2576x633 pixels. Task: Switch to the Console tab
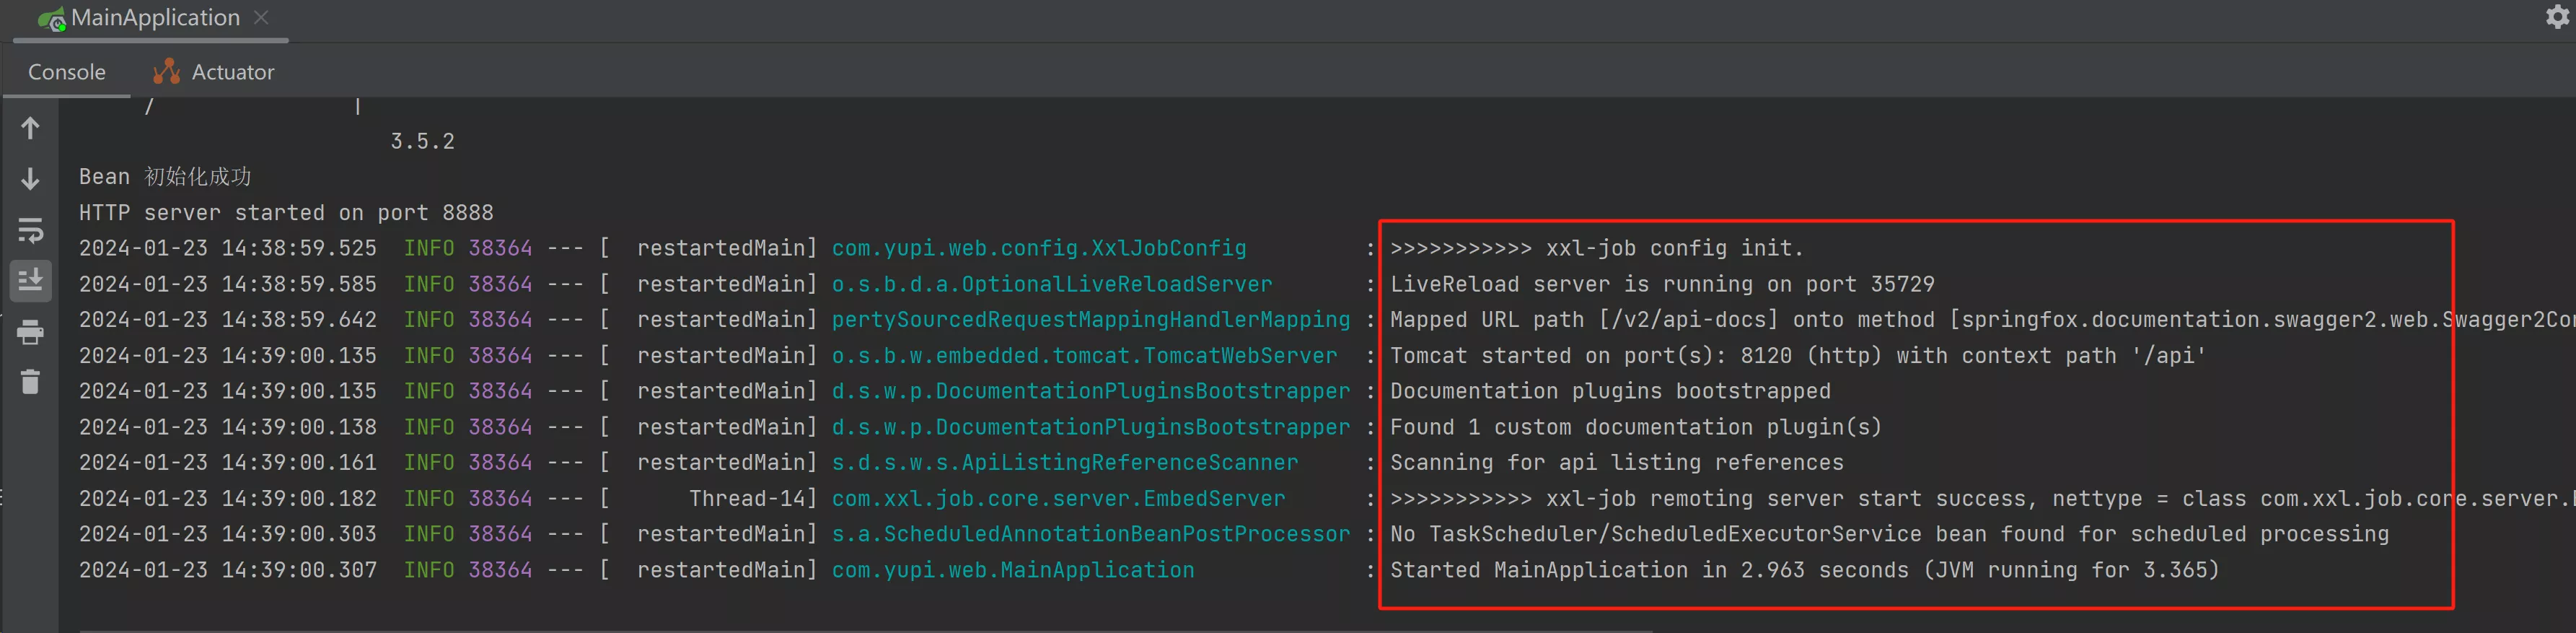[x=67, y=72]
